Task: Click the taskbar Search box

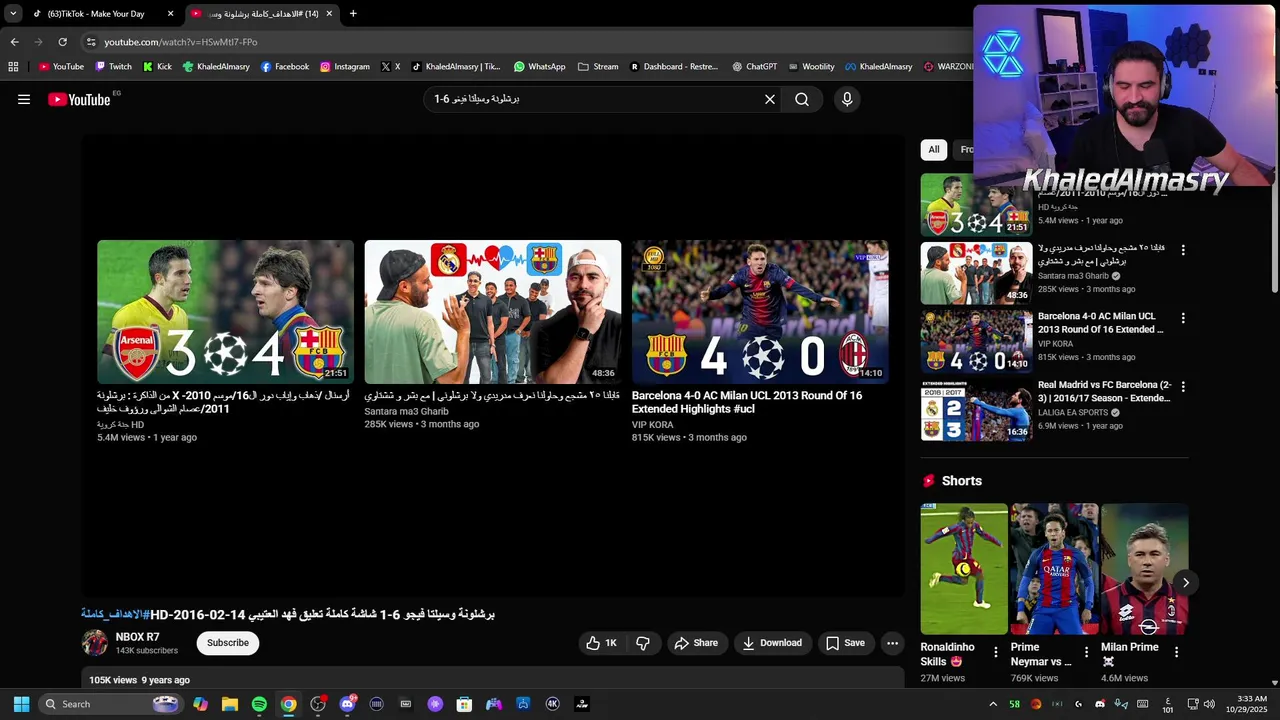Action: (110, 704)
